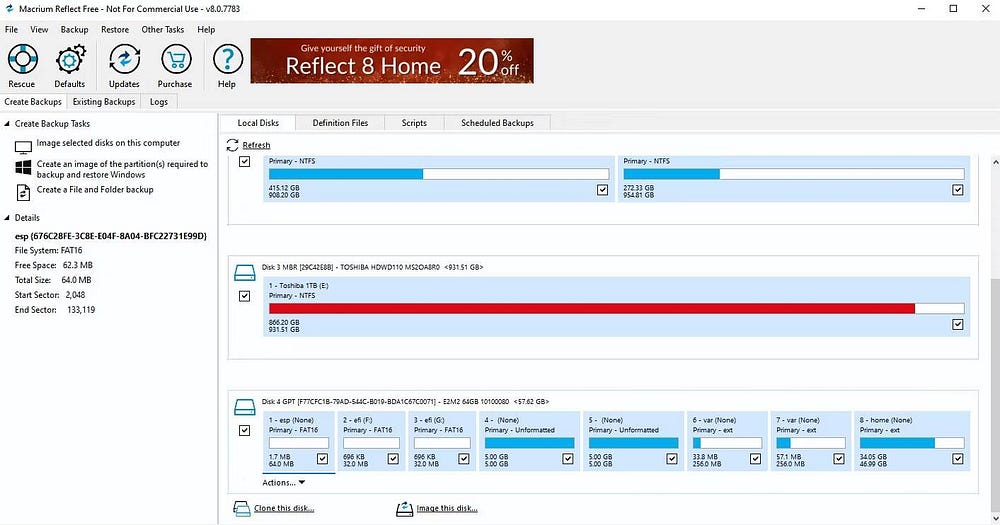Click the Disk 3 MBR TOSHIBA header text
The height and width of the screenshot is (525, 1000).
click(372, 267)
